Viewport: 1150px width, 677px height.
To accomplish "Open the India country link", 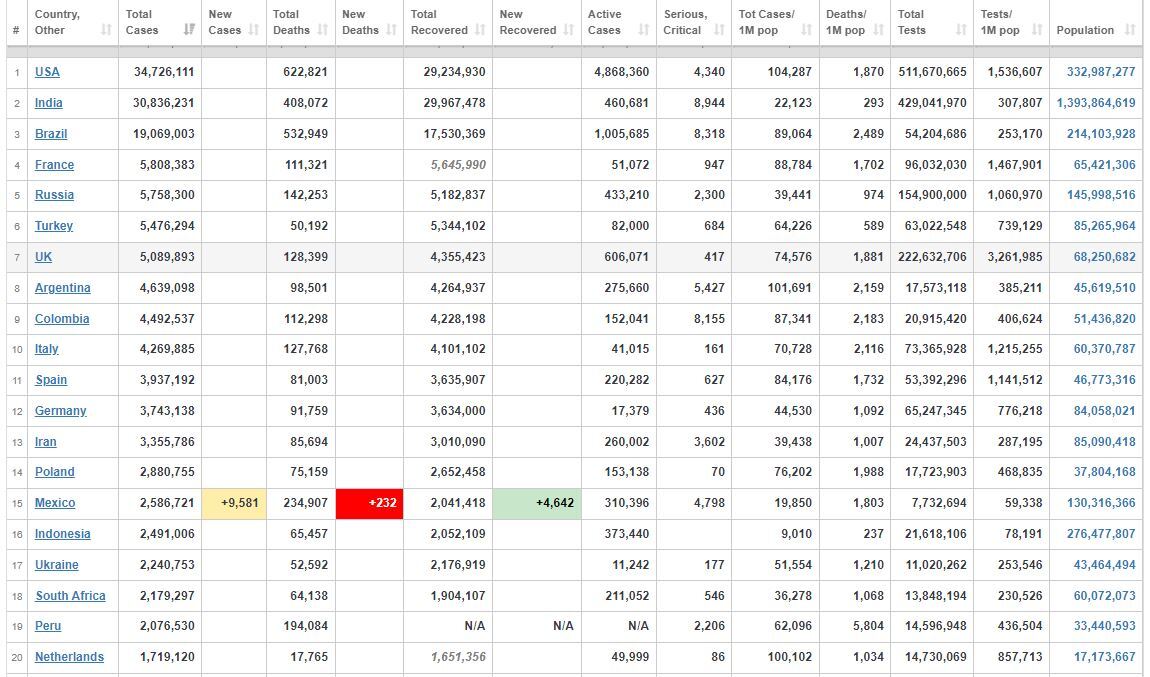I will [48, 103].
